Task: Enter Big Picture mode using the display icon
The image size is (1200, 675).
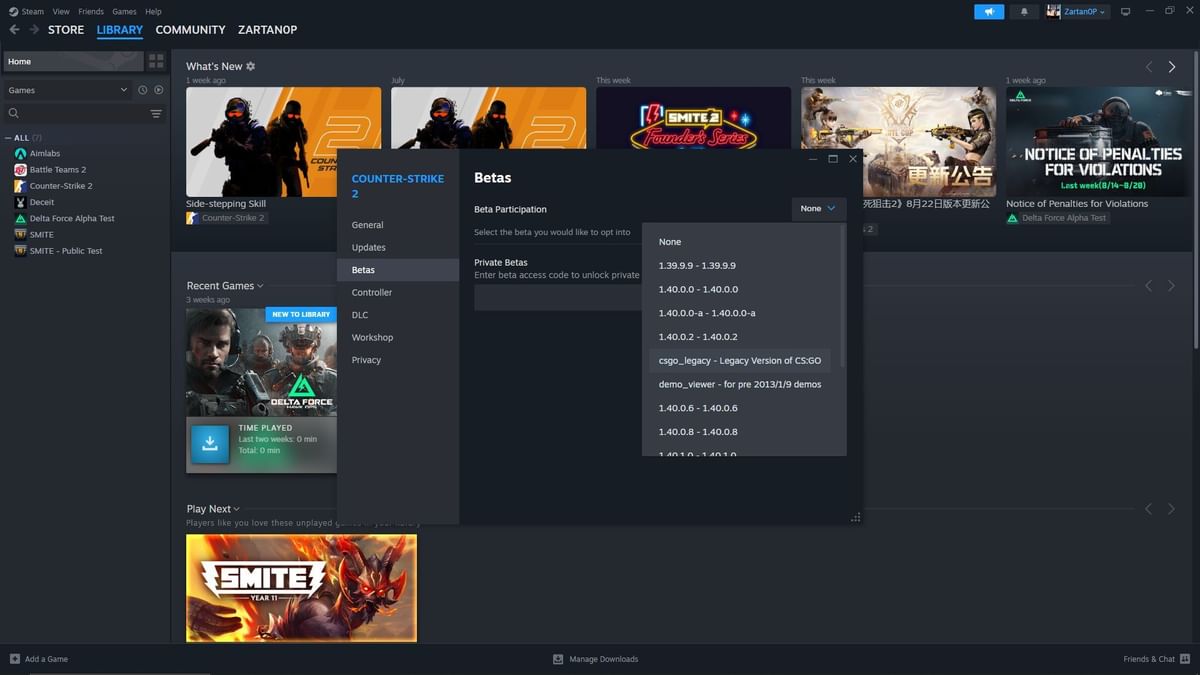Action: (x=1125, y=11)
